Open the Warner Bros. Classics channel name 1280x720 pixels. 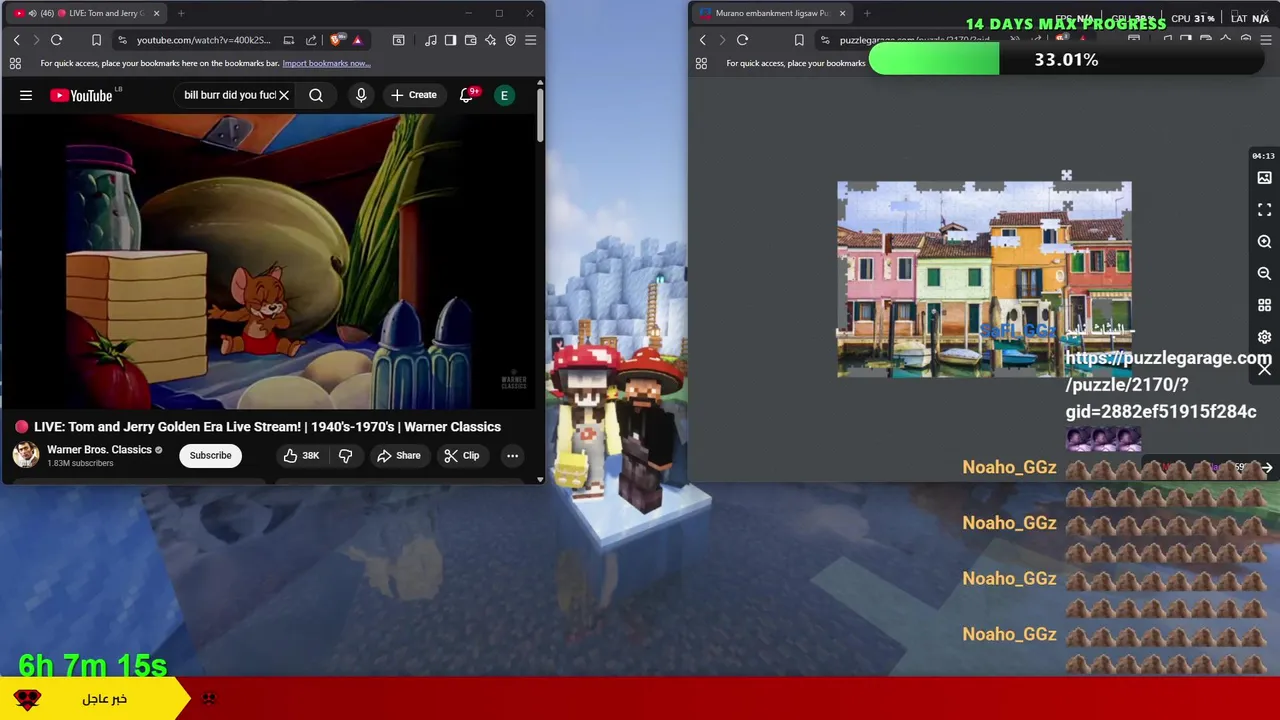pos(99,450)
